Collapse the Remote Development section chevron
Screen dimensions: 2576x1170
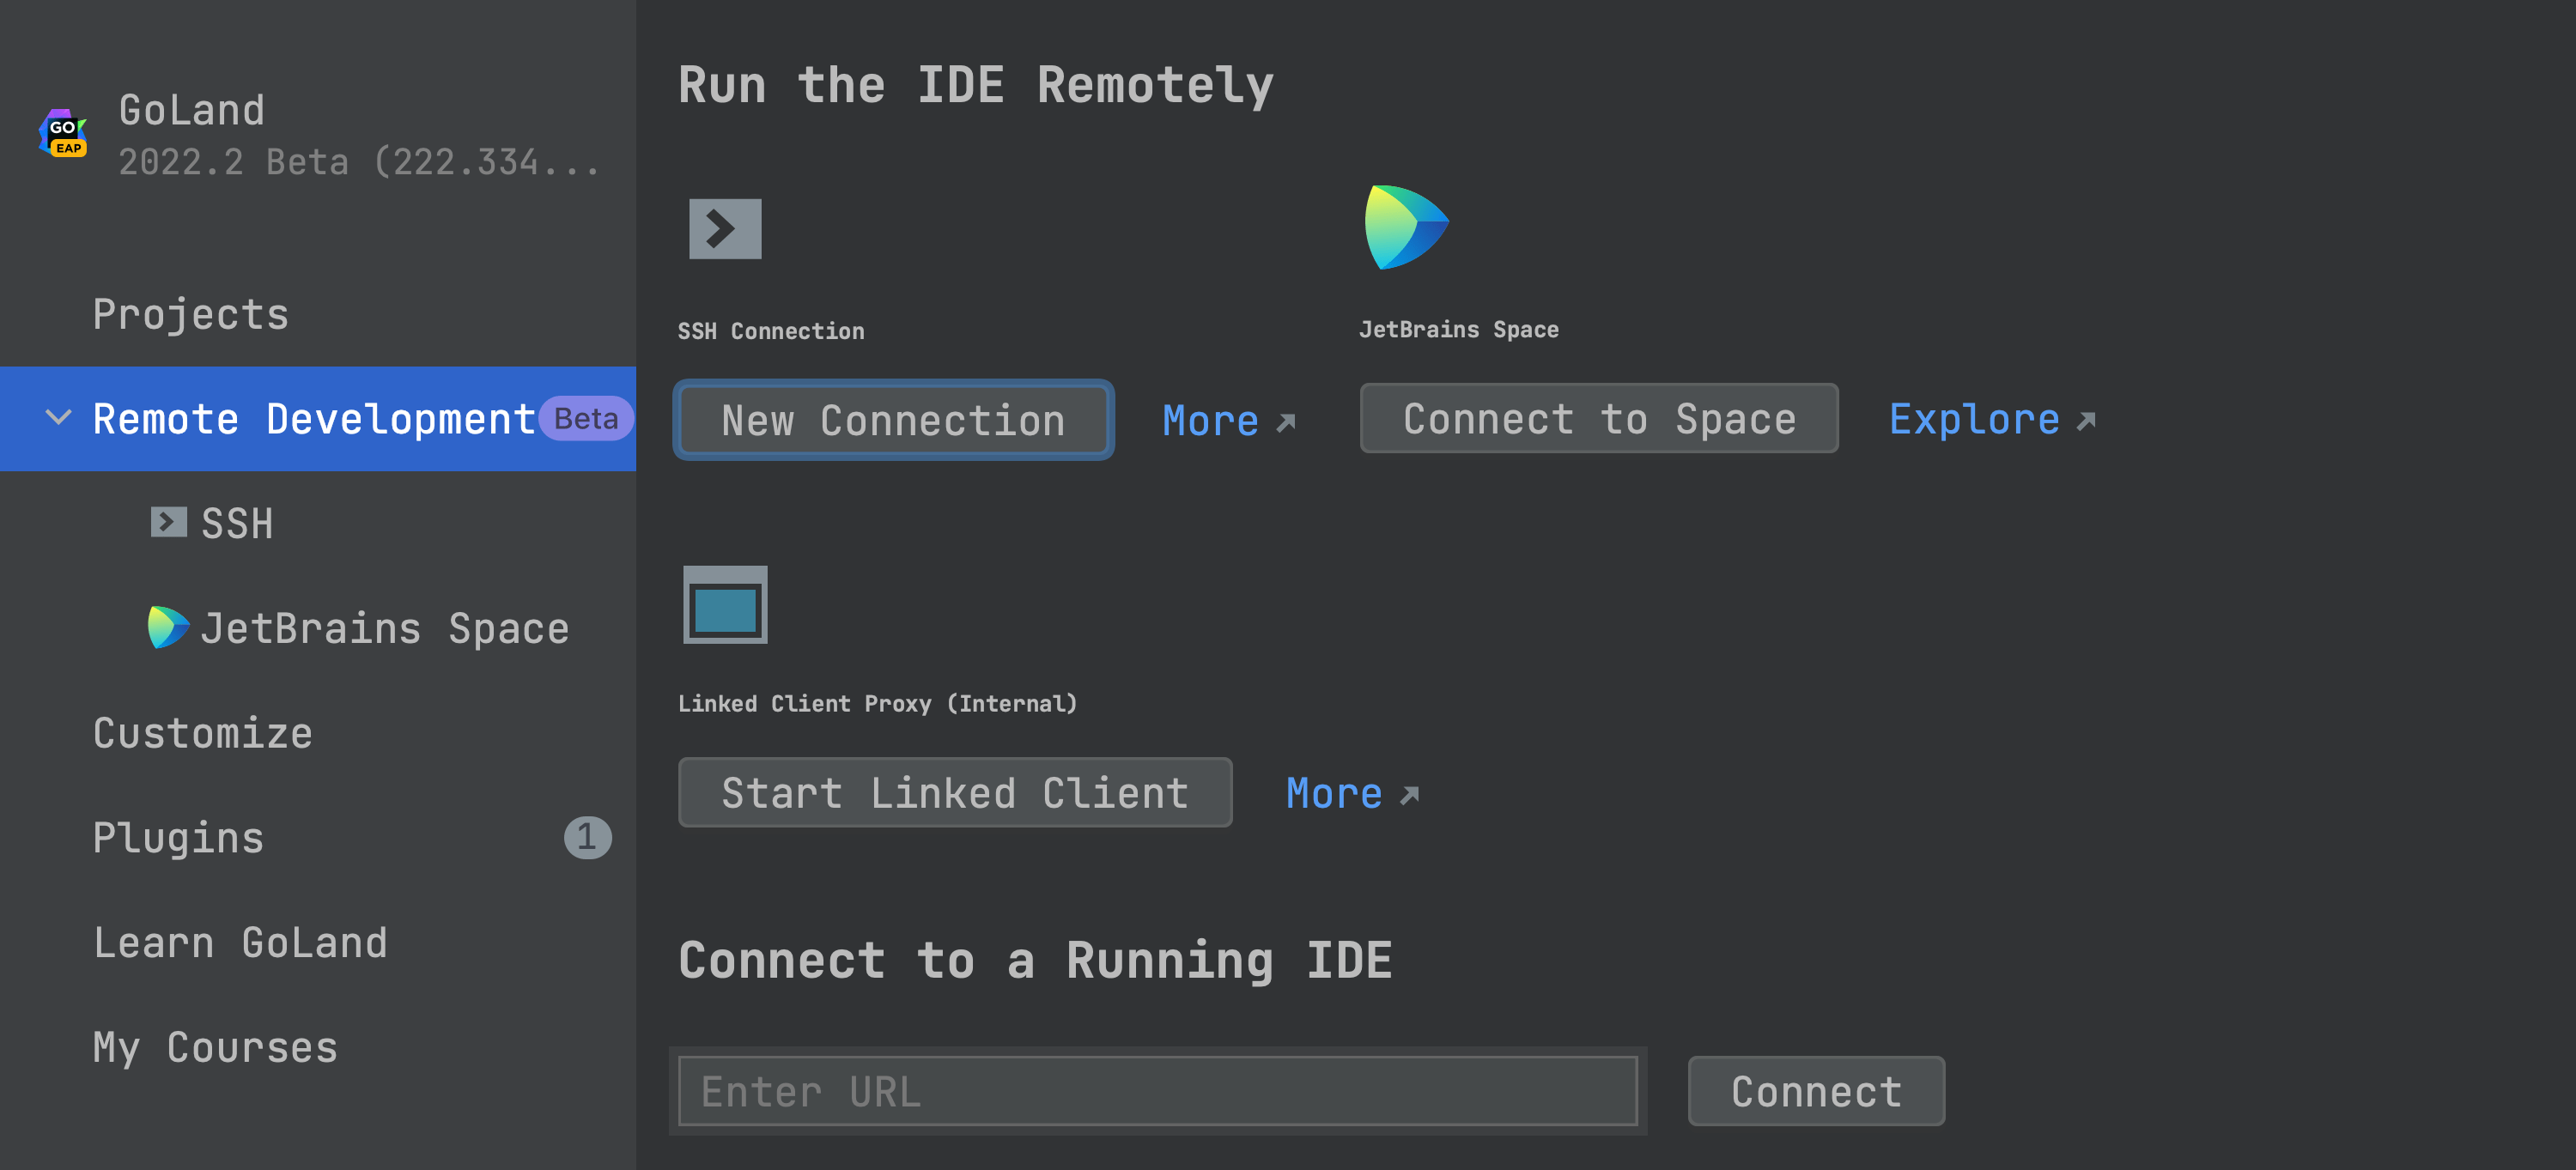(x=59, y=417)
